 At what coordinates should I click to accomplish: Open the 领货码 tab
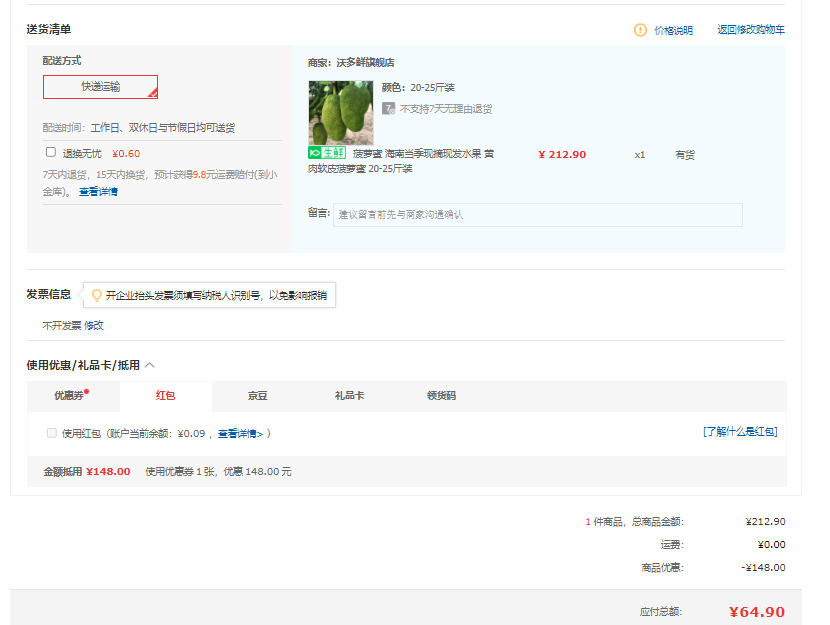click(441, 396)
